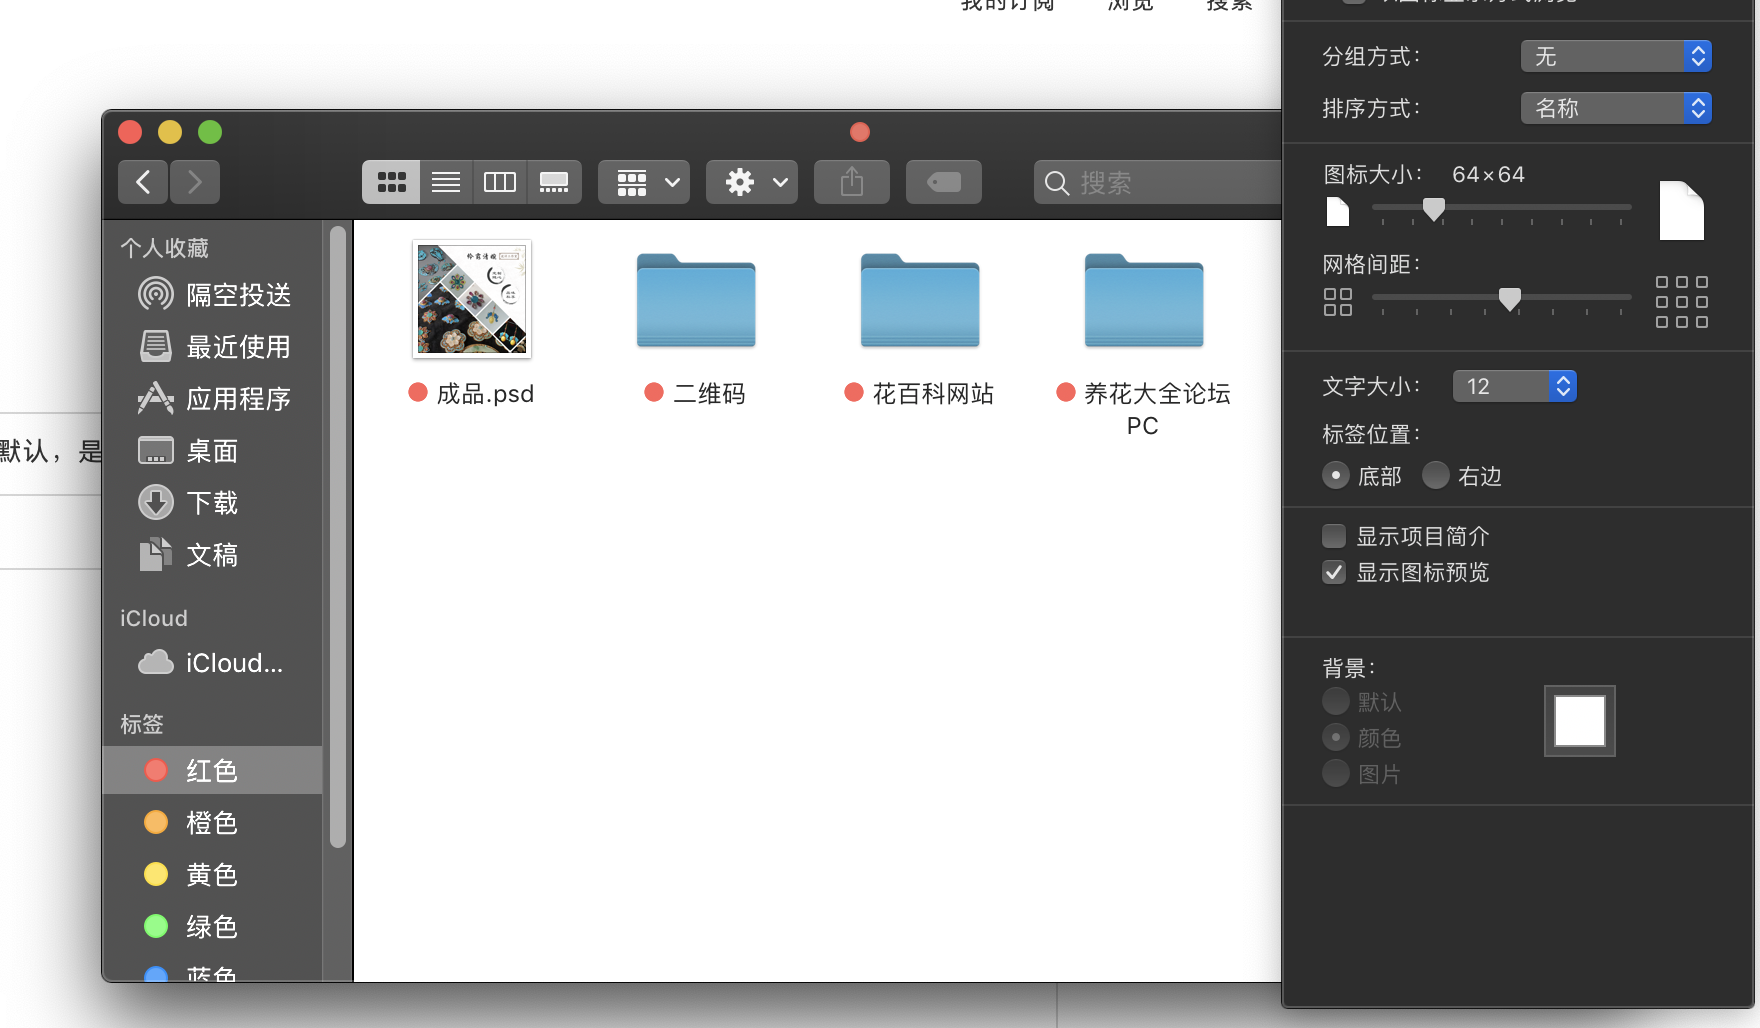The height and width of the screenshot is (1028, 1760).
Task: Open the 文字大小 dropdown
Action: pyautogui.click(x=1514, y=387)
